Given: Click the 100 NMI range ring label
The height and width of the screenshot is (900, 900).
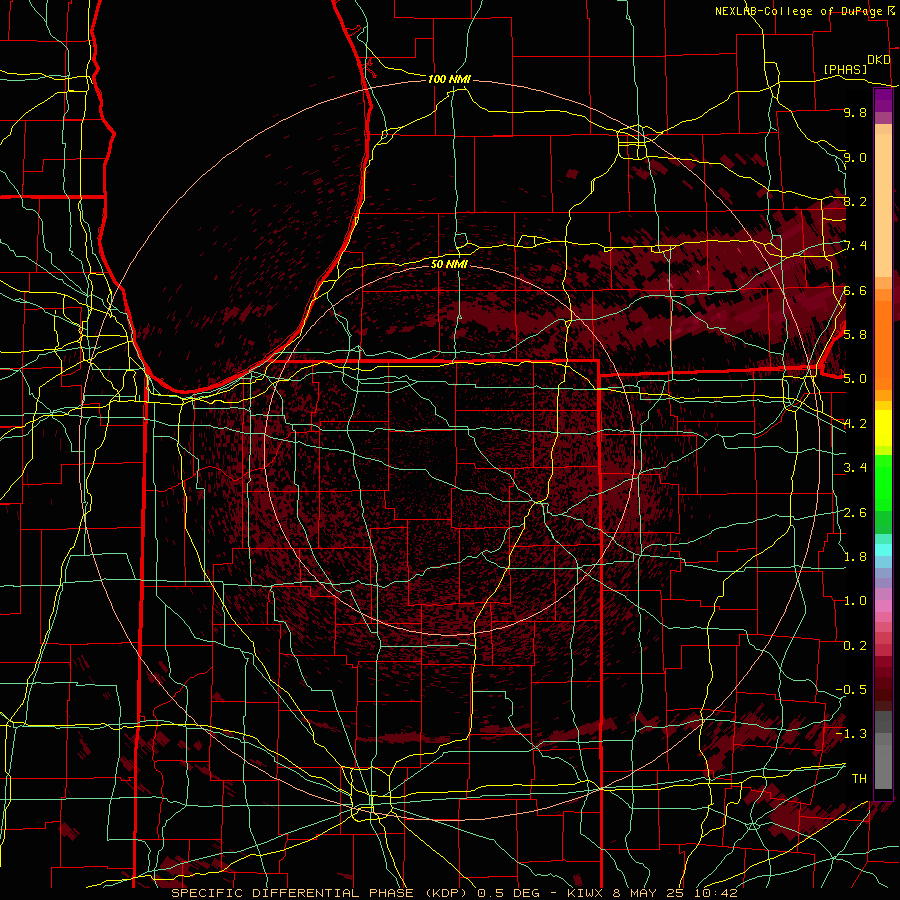Looking at the screenshot, I should (x=449, y=79).
